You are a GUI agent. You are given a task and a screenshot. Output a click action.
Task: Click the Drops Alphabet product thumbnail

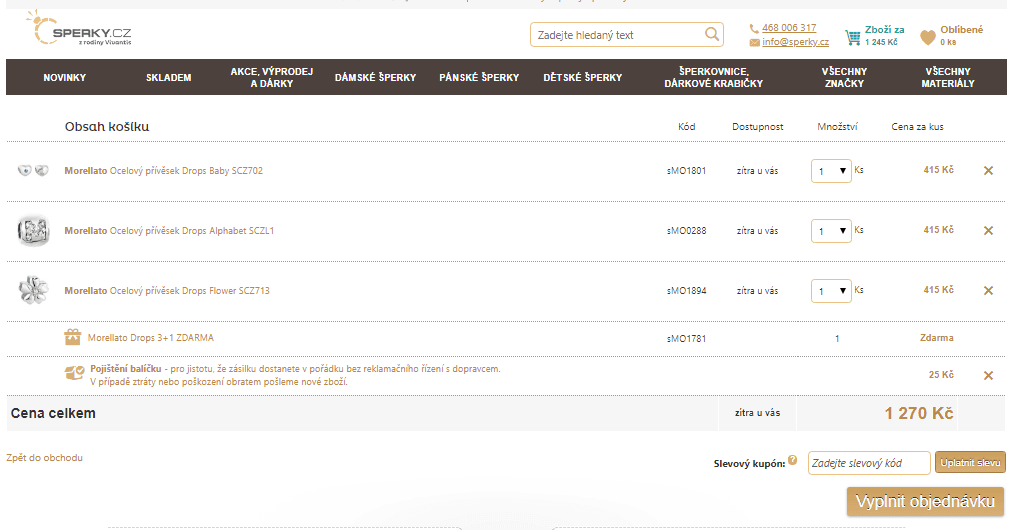(33, 231)
